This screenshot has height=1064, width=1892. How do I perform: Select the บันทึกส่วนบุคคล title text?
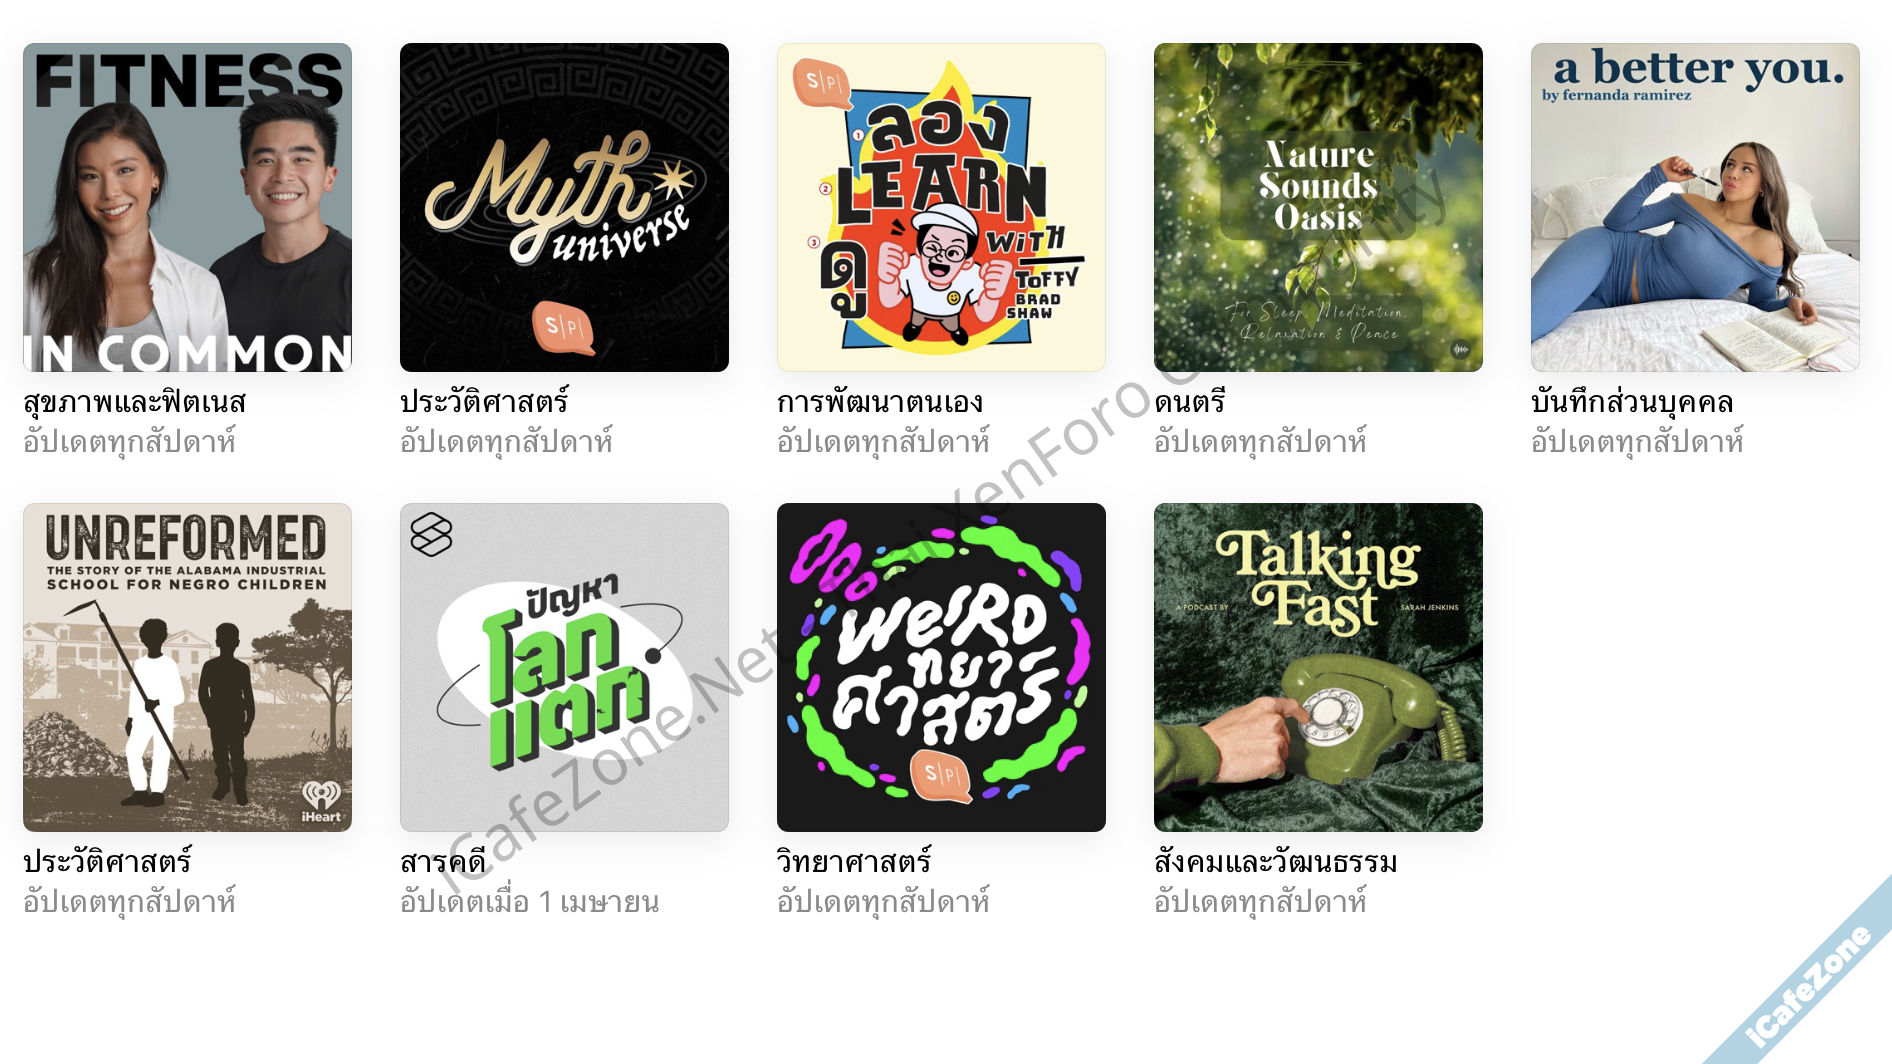coord(1632,402)
